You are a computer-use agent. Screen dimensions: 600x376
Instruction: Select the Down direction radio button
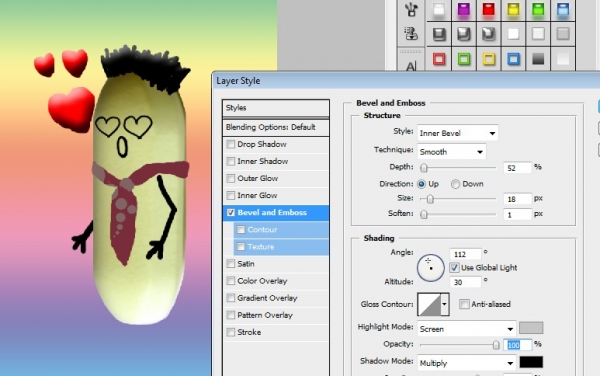click(x=455, y=184)
